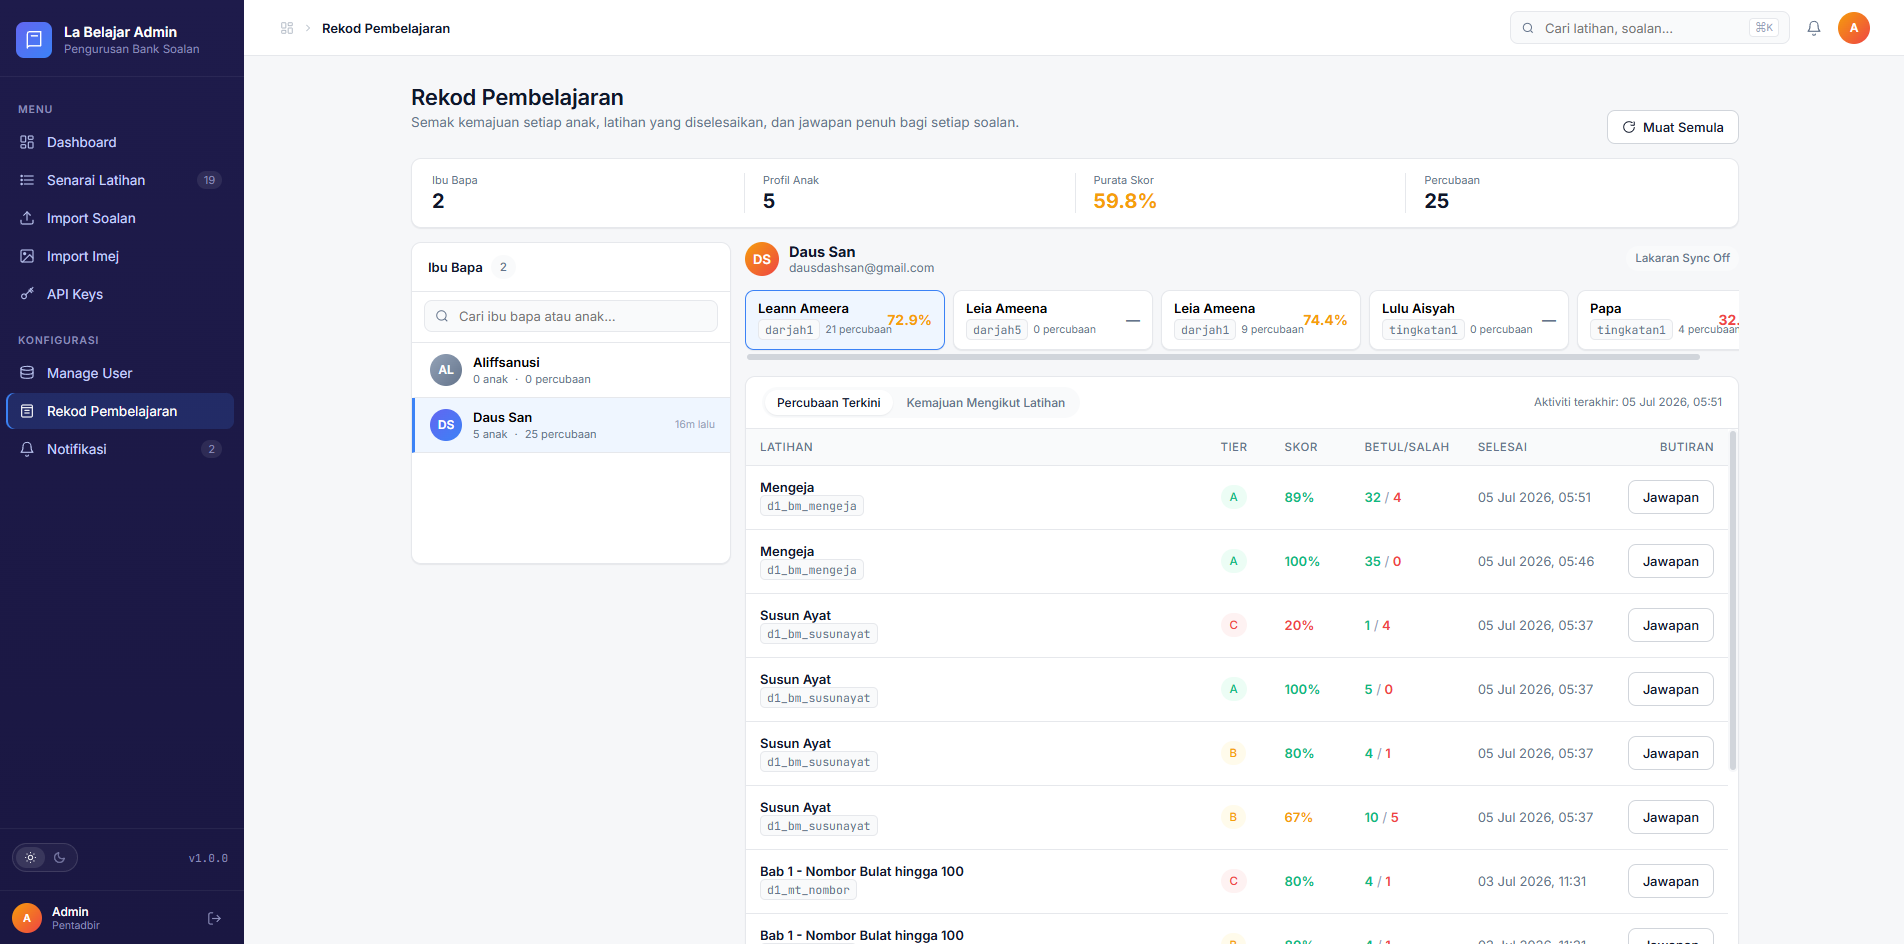Screen dimensions: 1904x944
Task: Go to Import Soalan page
Action: 120,218
